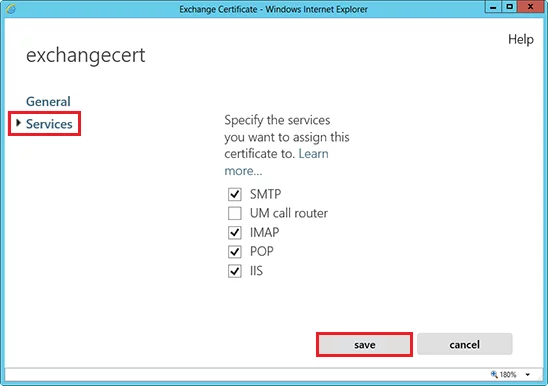
Task: Check the SMTP service checkbox
Action: [235, 194]
